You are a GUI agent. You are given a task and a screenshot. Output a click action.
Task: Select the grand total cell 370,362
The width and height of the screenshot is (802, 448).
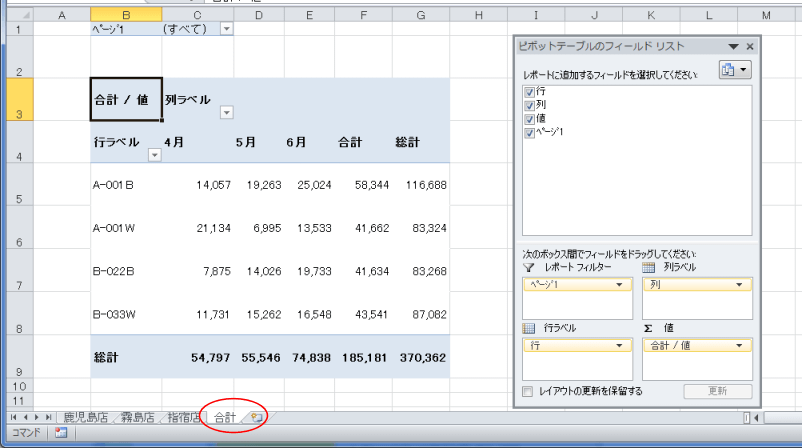(x=420, y=357)
